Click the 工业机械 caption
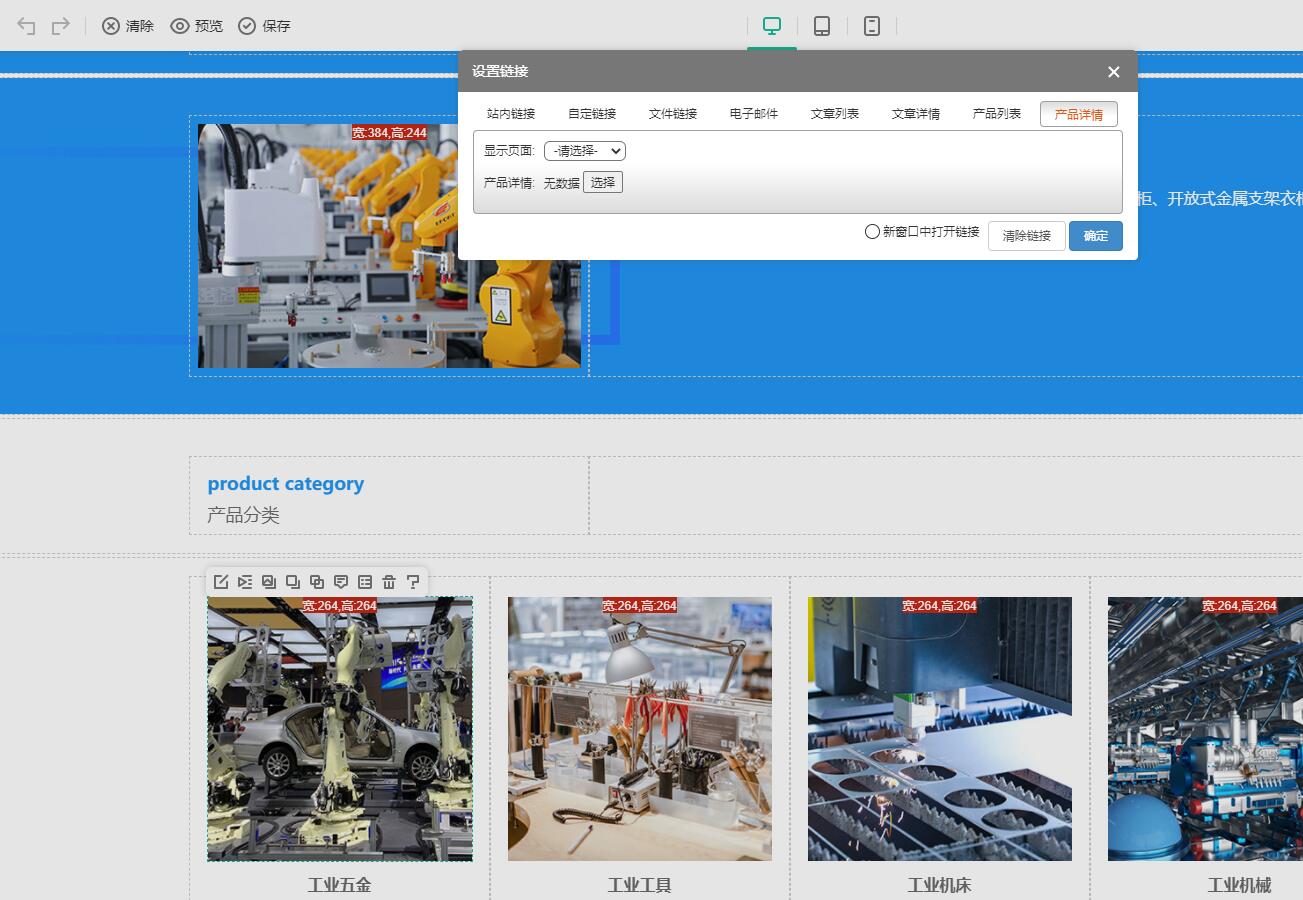The width and height of the screenshot is (1303, 900). point(1240,885)
